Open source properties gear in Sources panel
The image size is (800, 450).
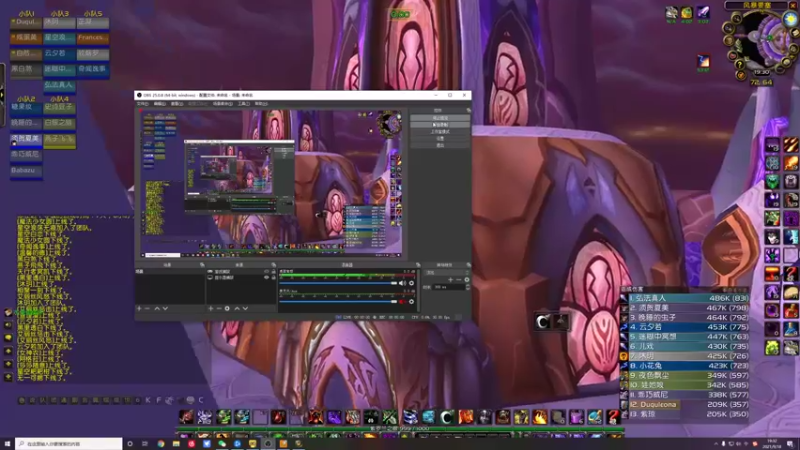pyautogui.click(x=228, y=308)
